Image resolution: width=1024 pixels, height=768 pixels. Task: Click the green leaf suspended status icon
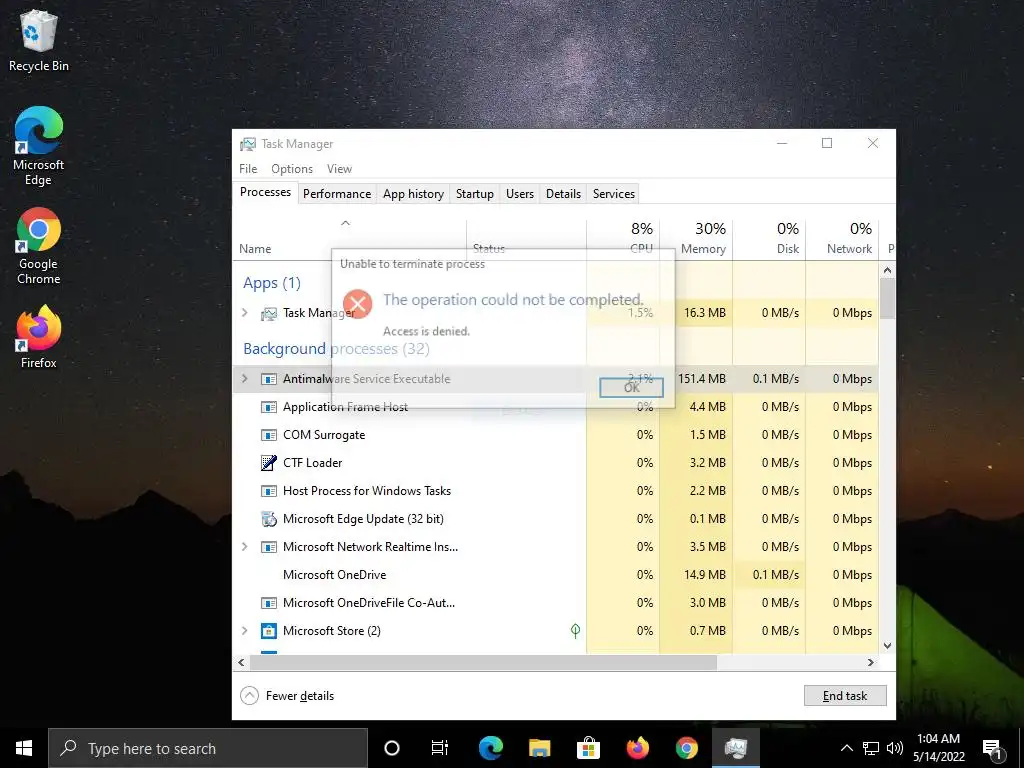coord(575,630)
